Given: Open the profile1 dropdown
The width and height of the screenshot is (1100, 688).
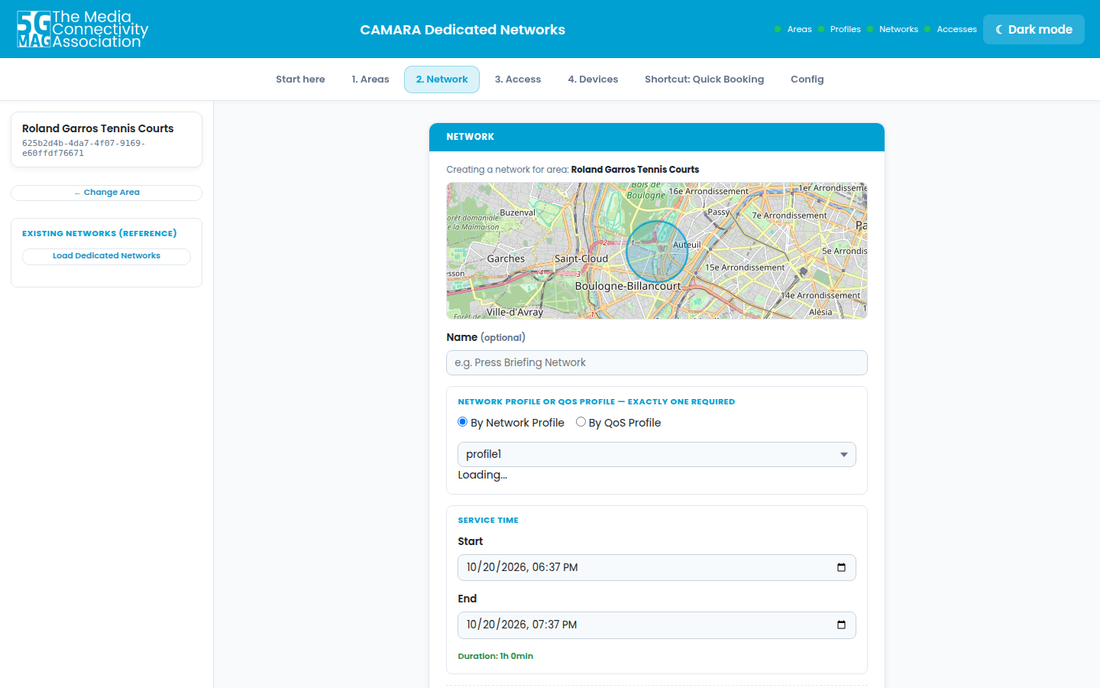Looking at the screenshot, I should click(x=657, y=454).
